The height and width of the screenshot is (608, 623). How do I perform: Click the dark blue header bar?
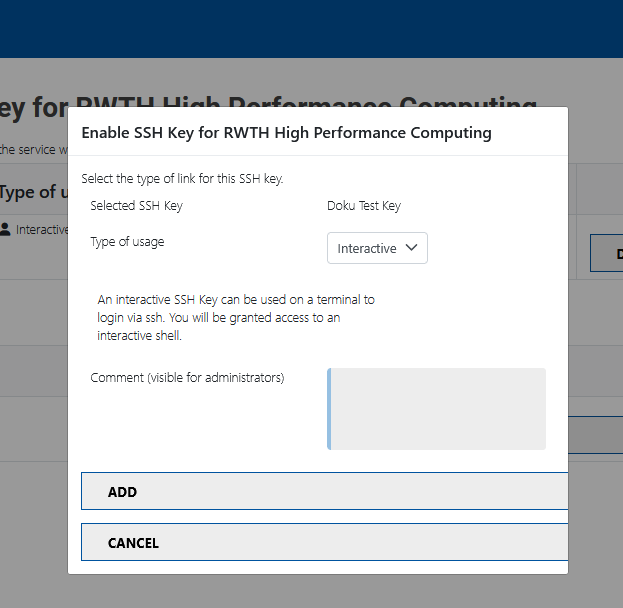[311, 28]
